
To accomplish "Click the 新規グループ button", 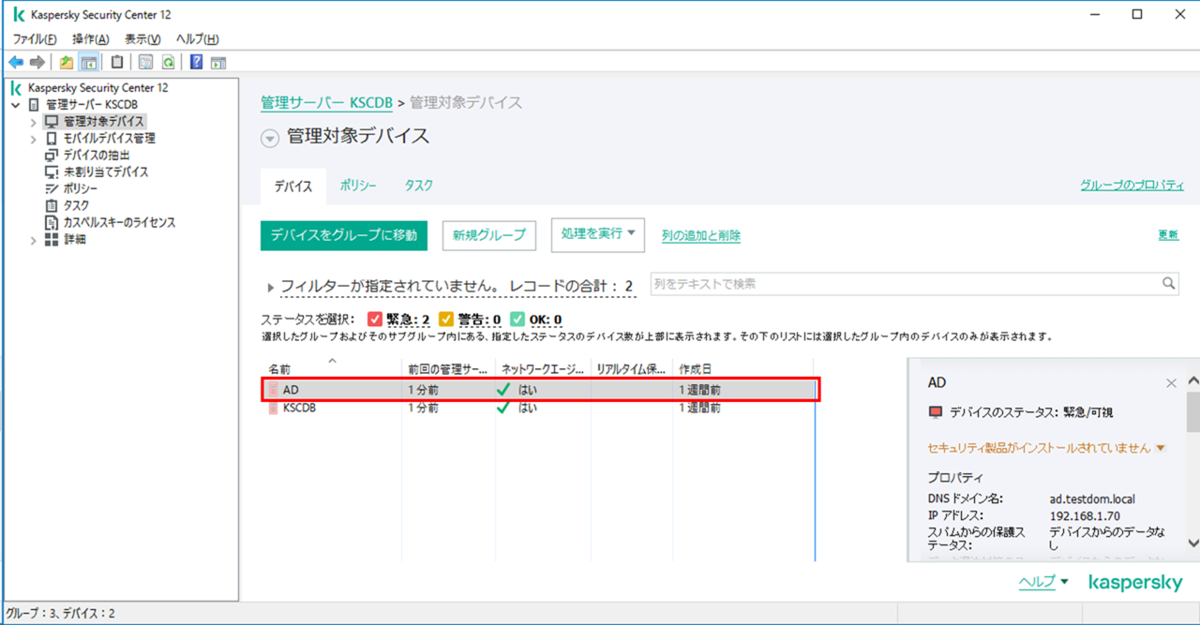I will [x=489, y=236].
